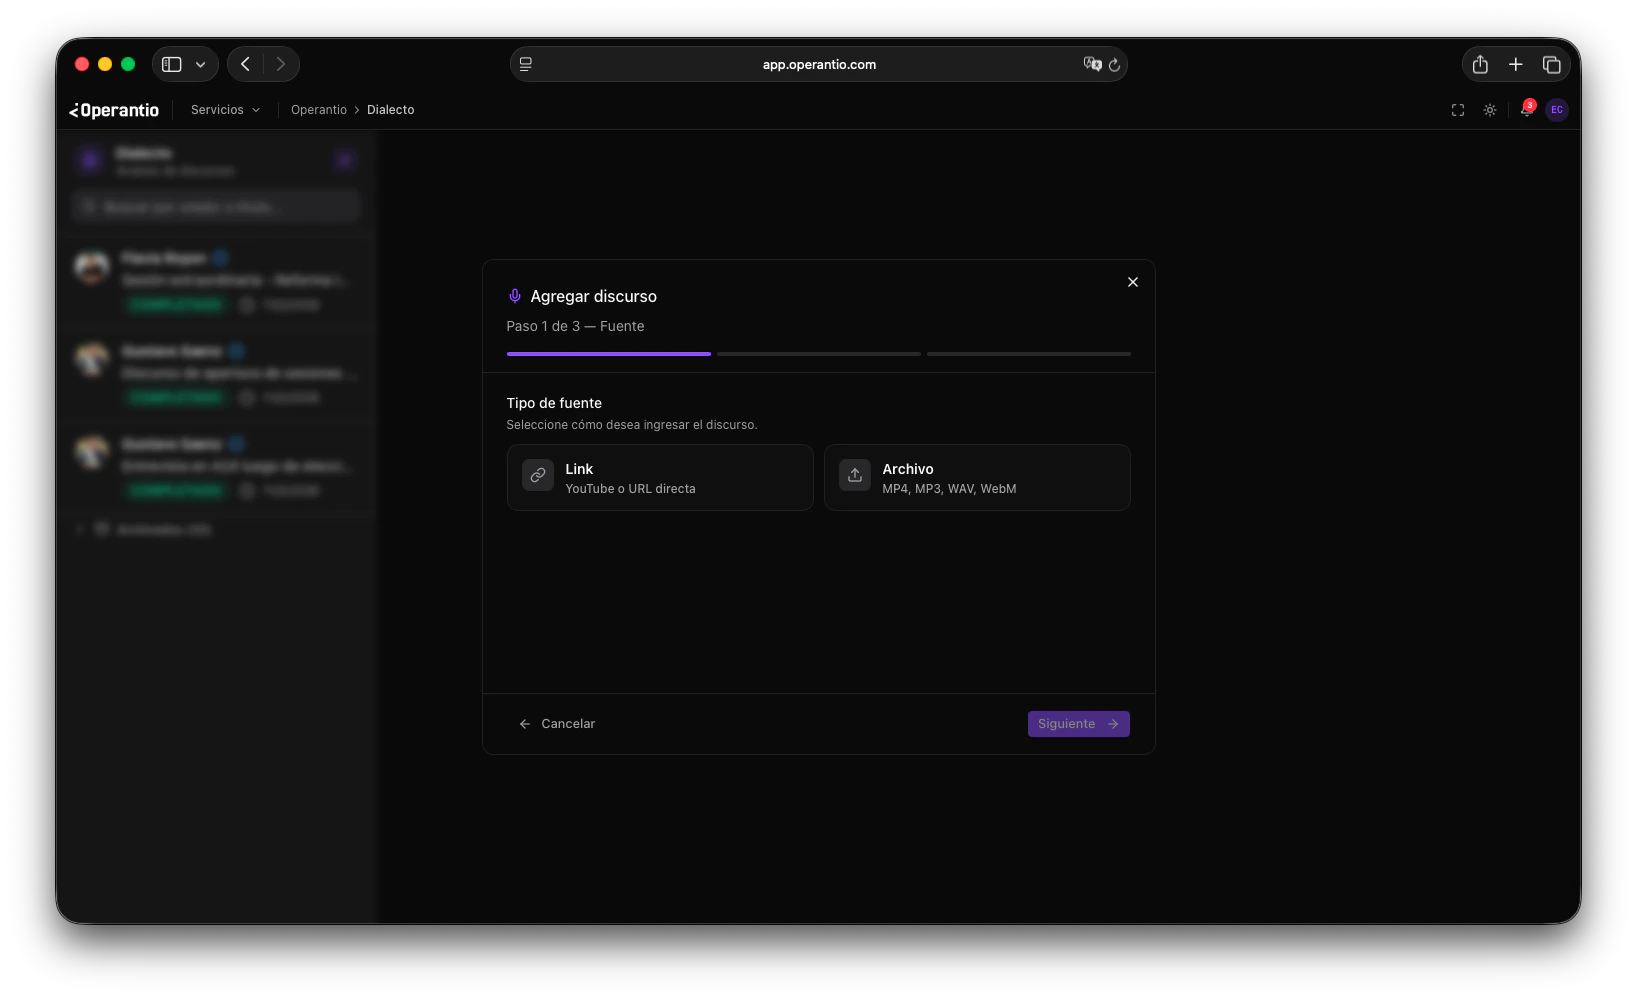This screenshot has width=1637, height=998.
Task: Open the first blurred speech item in sidebar
Action: click(x=216, y=280)
